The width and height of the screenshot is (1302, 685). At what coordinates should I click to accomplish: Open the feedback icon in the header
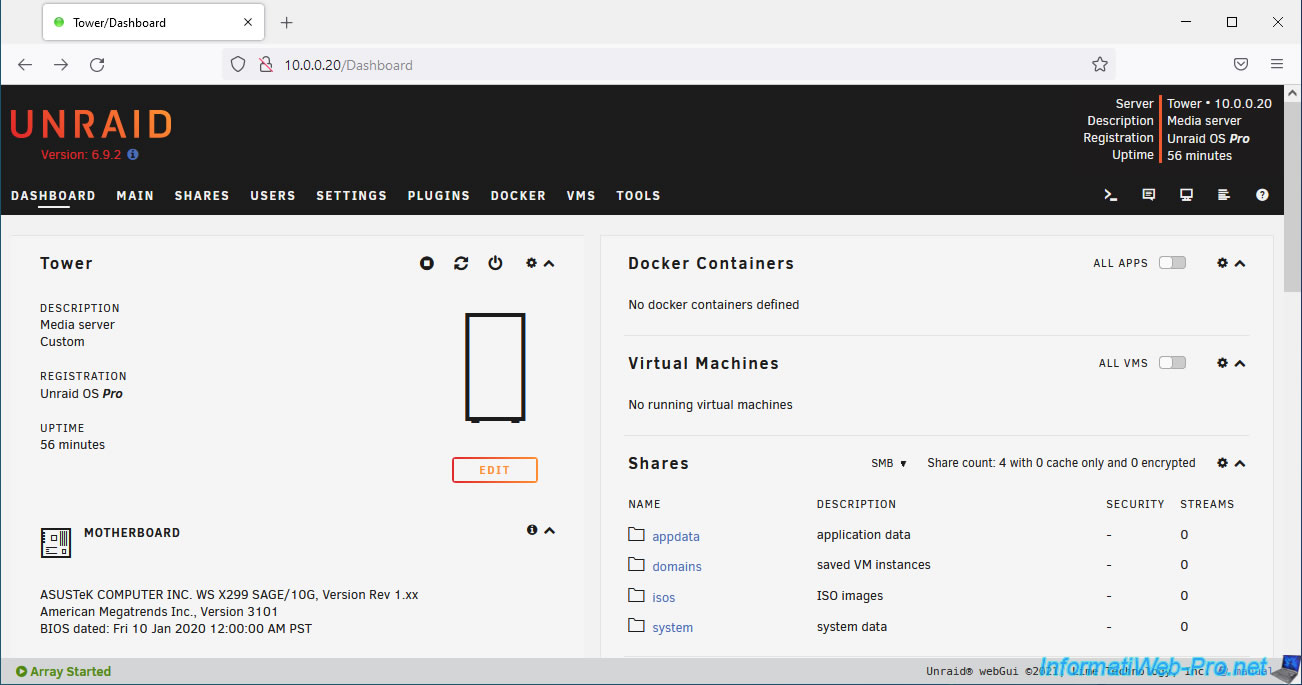pyautogui.click(x=1148, y=195)
